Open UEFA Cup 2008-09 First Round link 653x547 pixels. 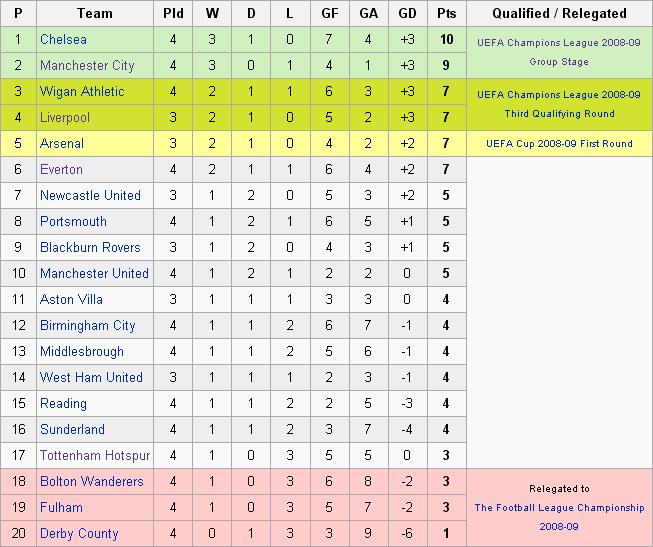click(559, 144)
